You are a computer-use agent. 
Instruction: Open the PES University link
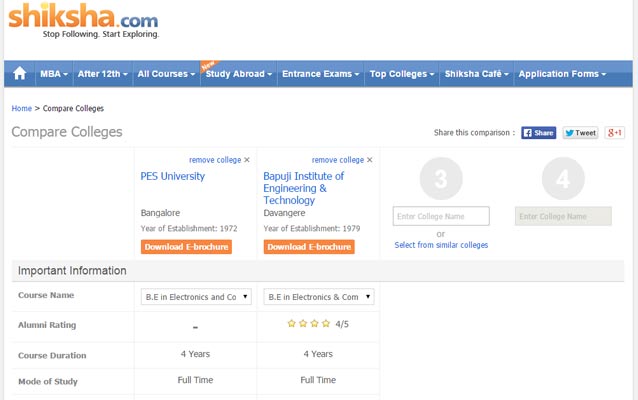[173, 176]
